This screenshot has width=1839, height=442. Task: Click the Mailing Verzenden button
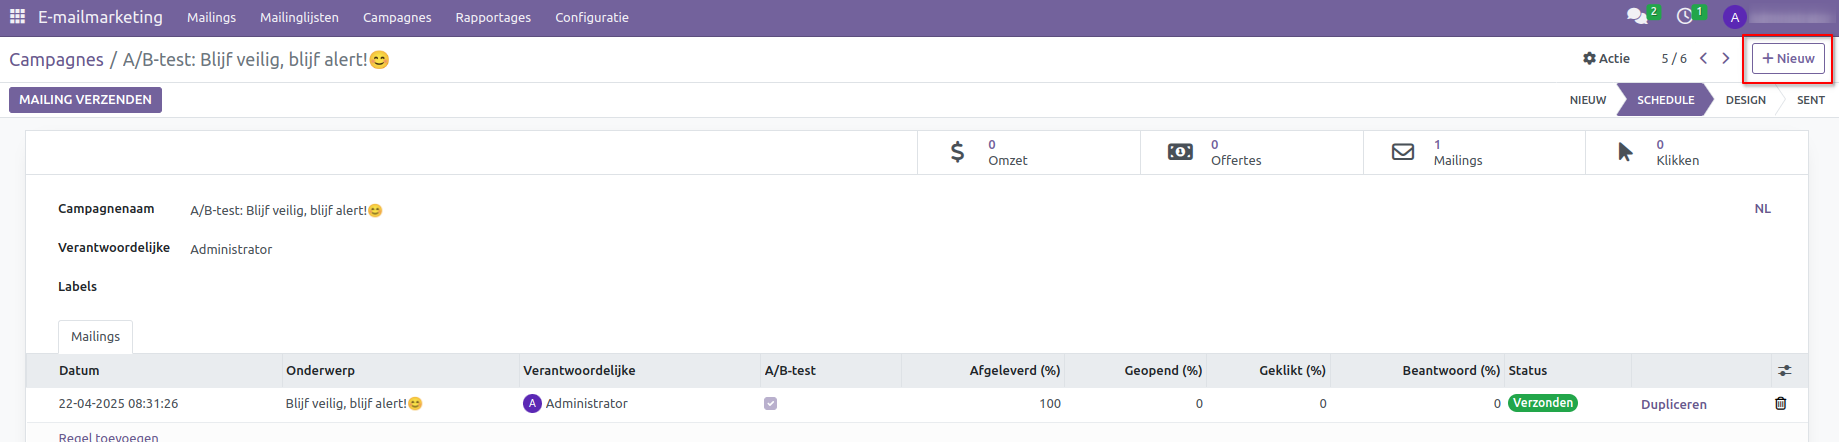[x=85, y=100]
